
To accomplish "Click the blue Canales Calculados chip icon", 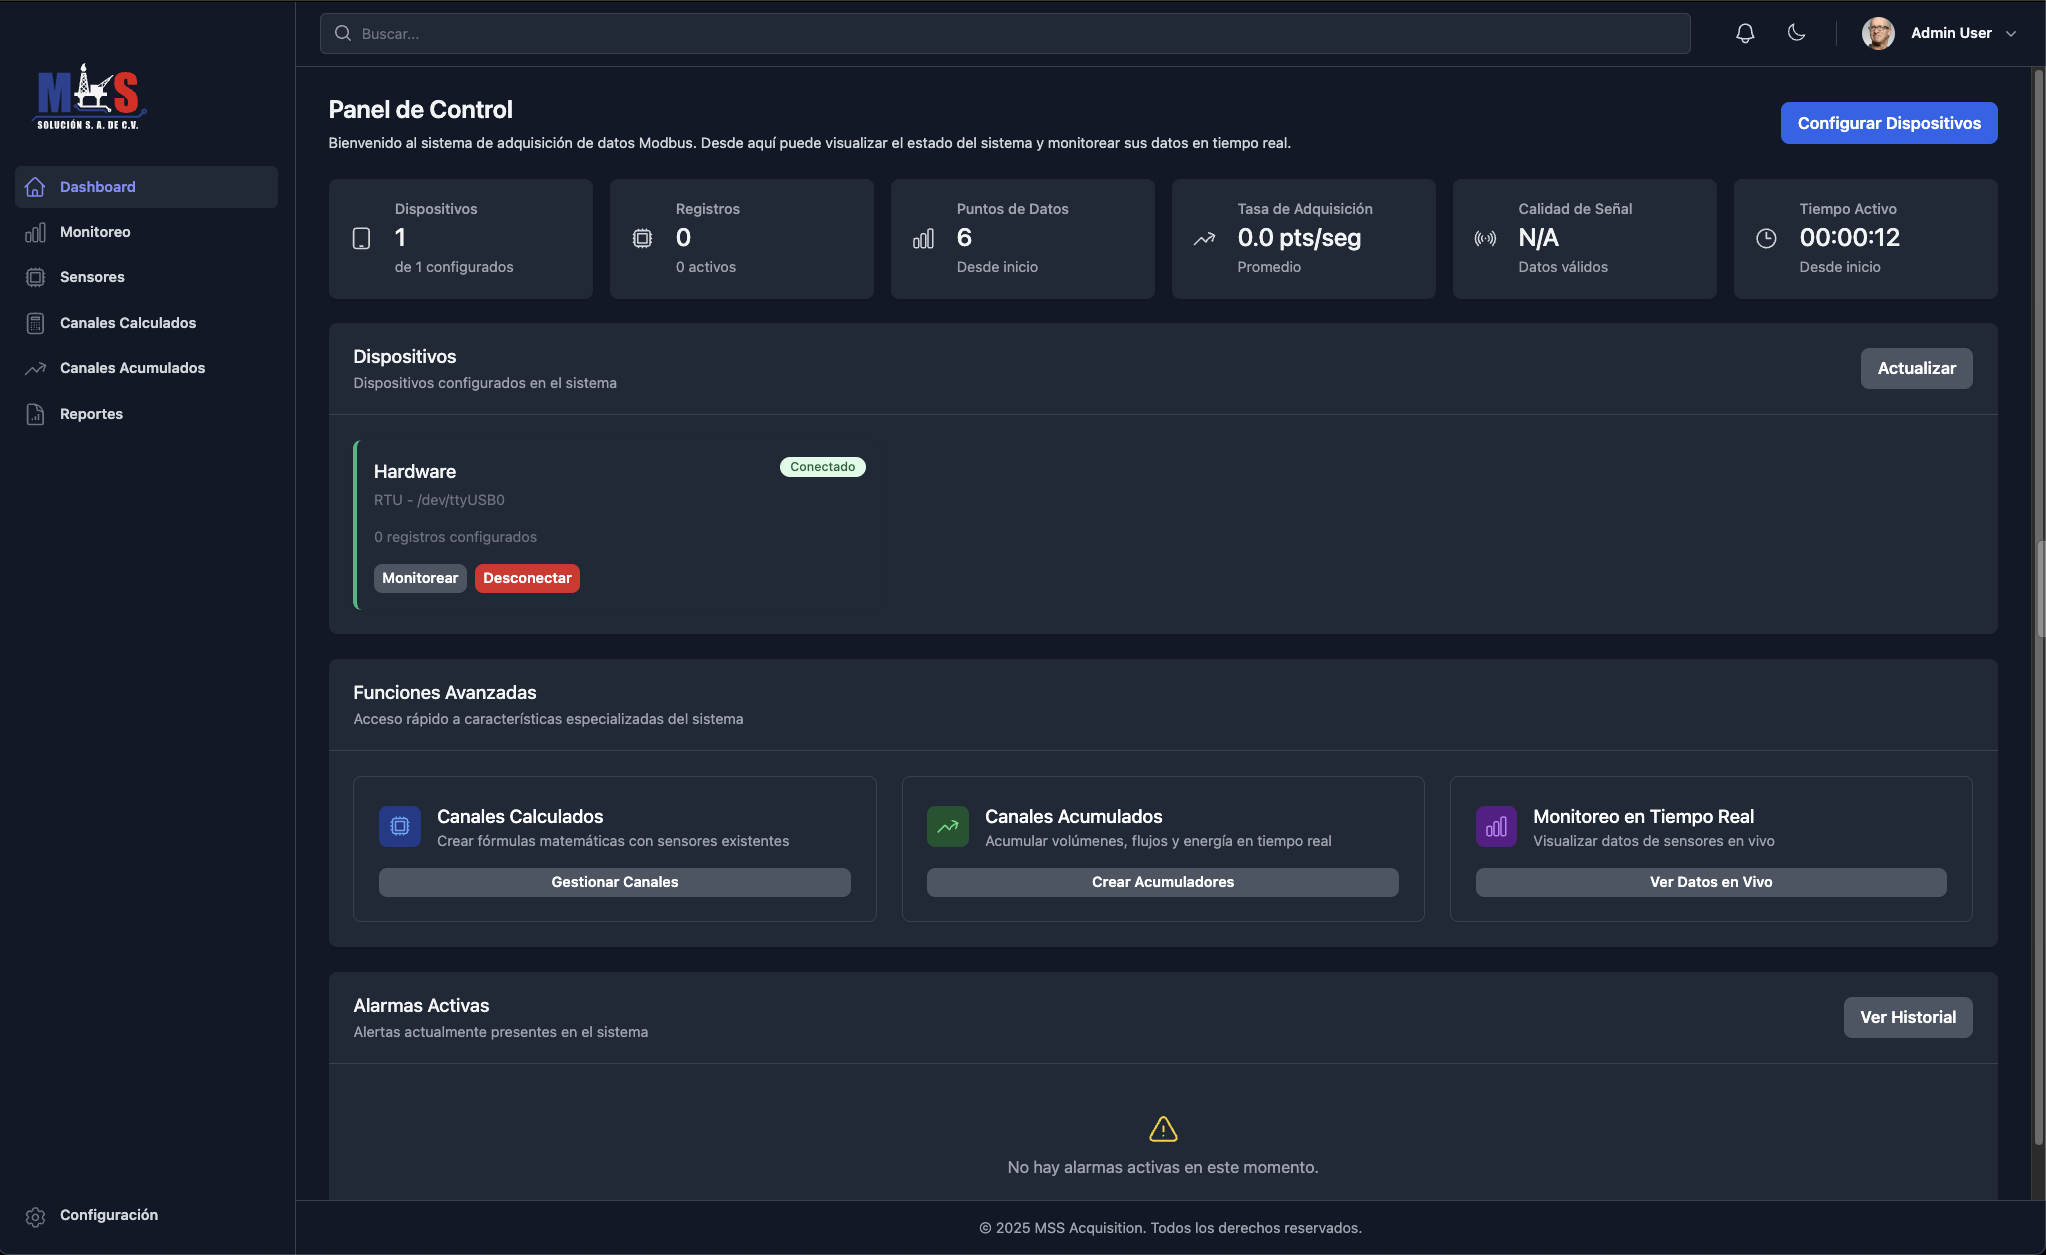I will (400, 826).
